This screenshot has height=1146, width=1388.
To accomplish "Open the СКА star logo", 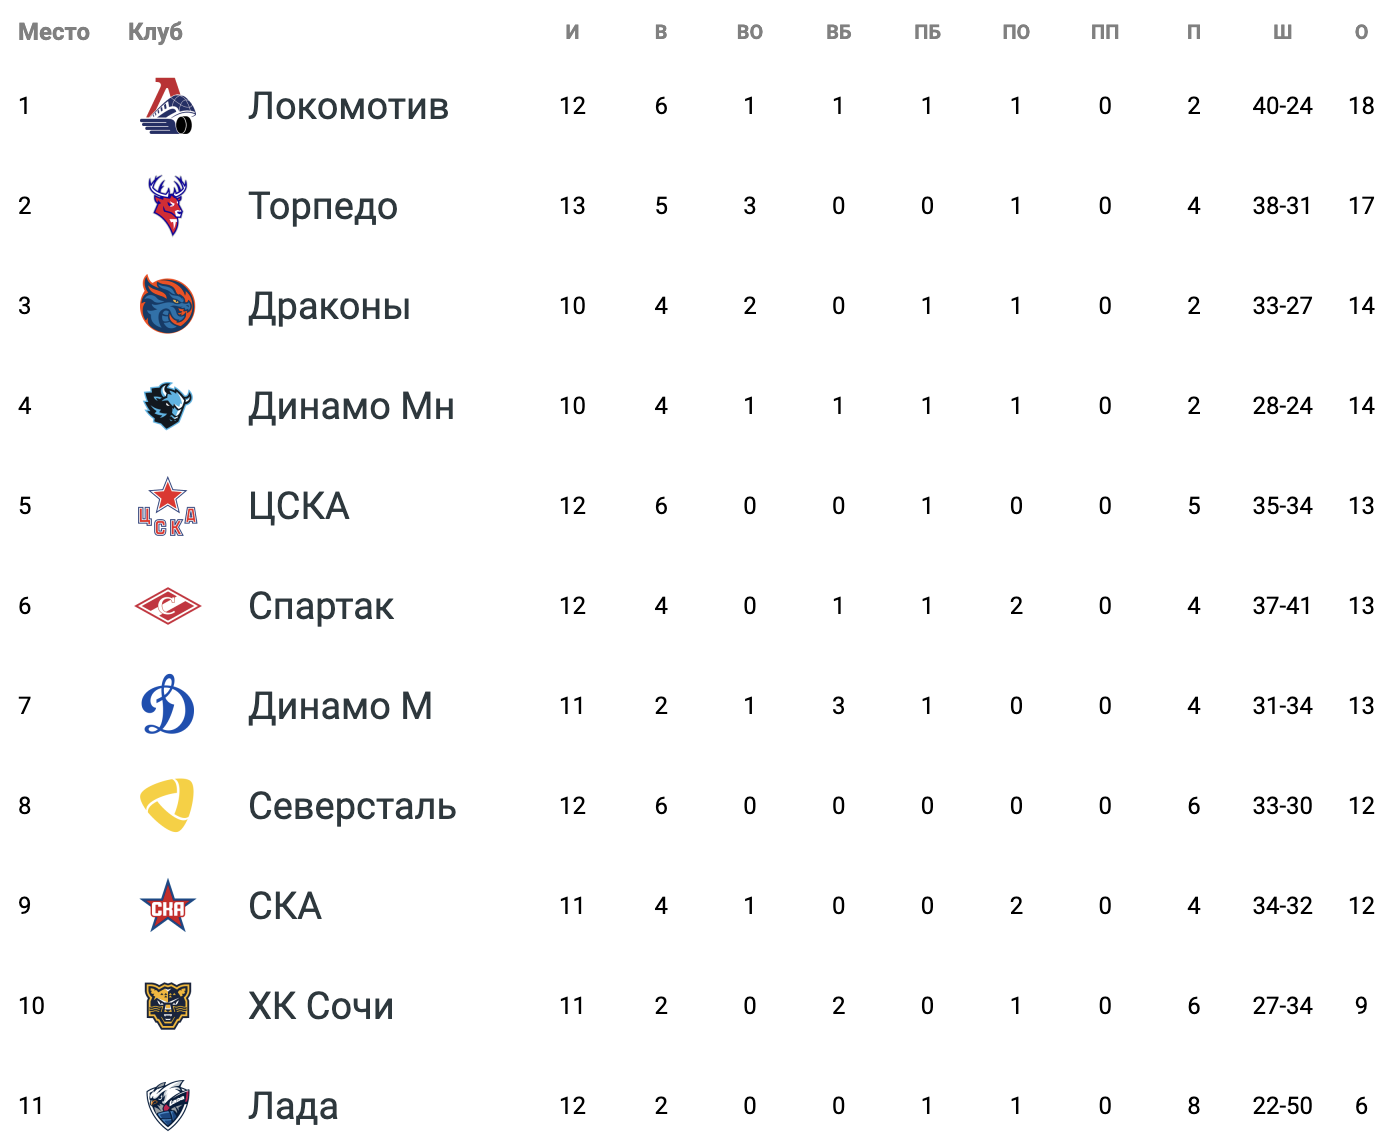I will click(x=167, y=906).
